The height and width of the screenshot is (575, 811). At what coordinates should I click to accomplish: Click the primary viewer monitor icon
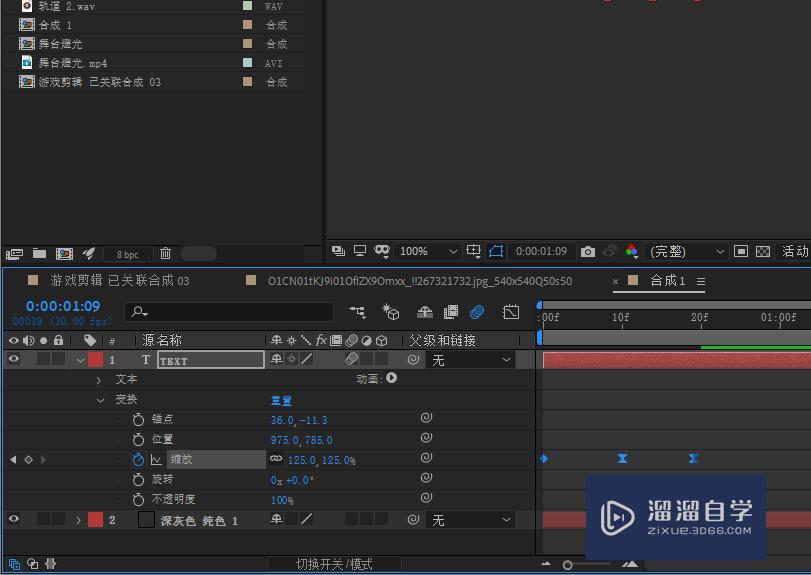pos(359,251)
